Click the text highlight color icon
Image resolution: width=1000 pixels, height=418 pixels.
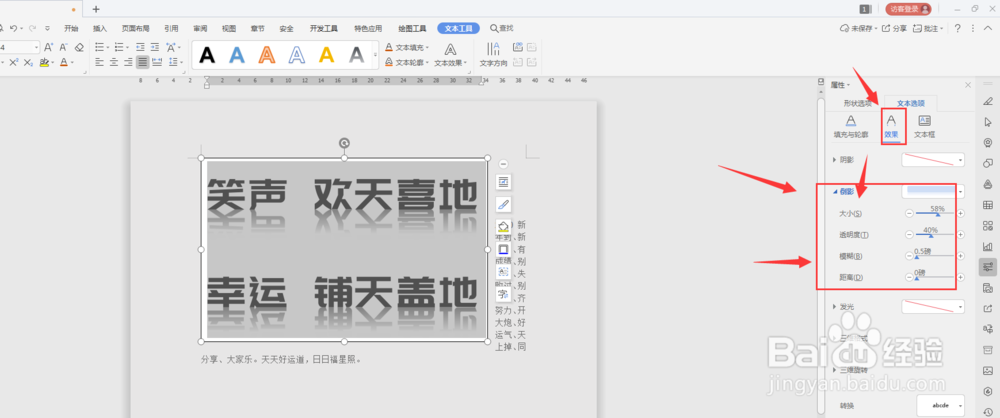43,62
